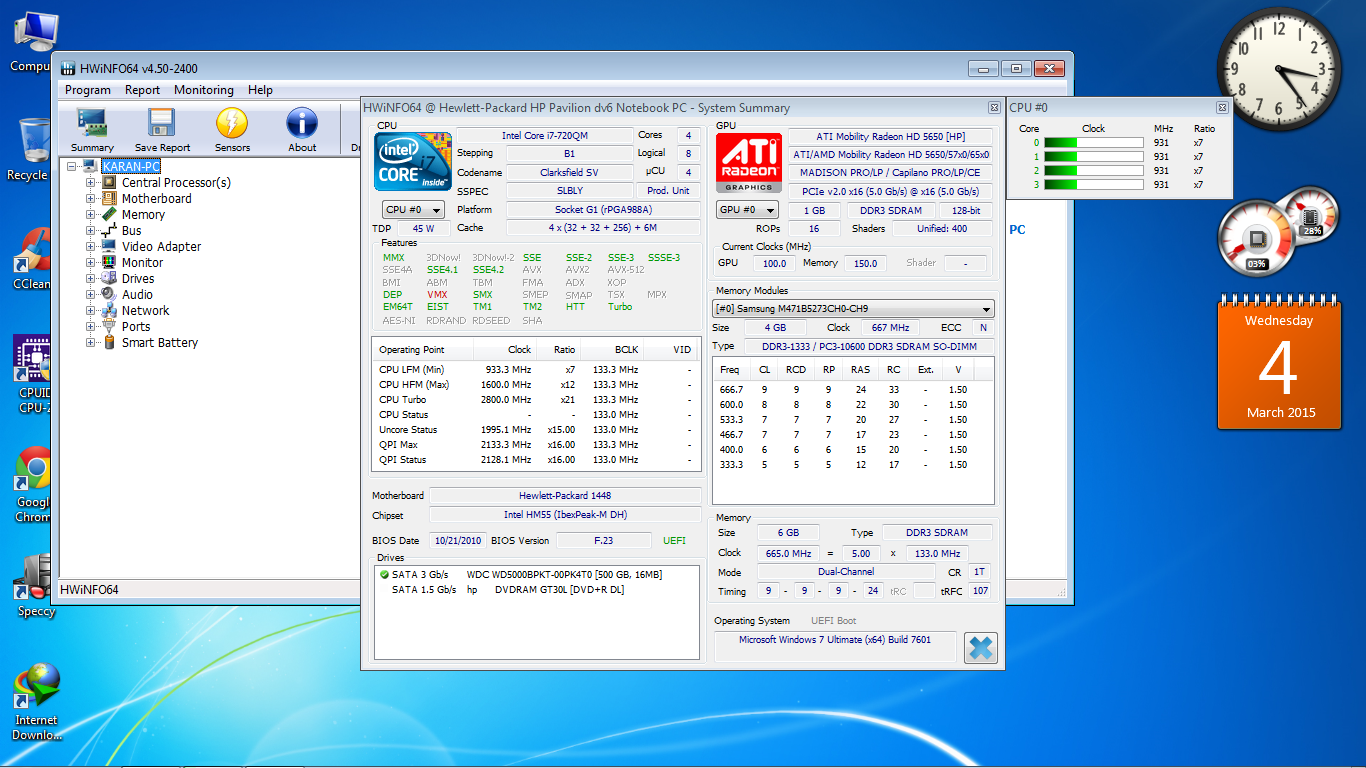
Task: Click the Intel Core i7-720QM name field
Action: point(544,135)
